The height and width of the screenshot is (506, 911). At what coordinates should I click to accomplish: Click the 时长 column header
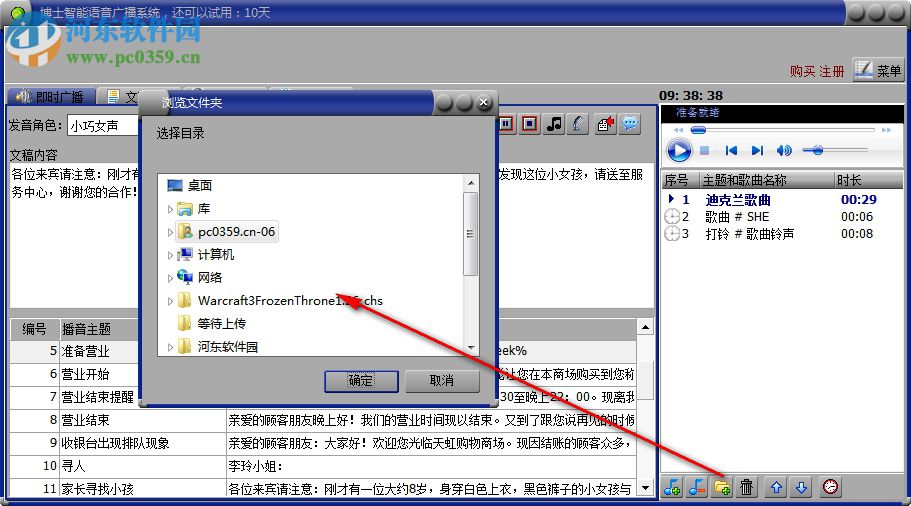pyautogui.click(x=869, y=180)
